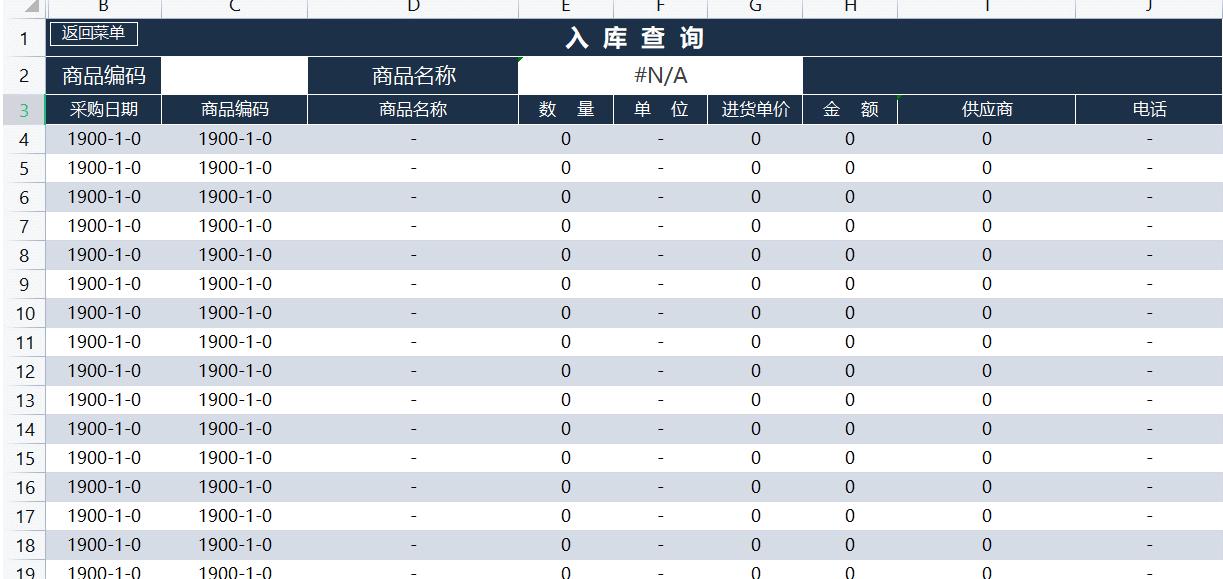
Task: Select row number 3 heading
Action: [x=24, y=110]
